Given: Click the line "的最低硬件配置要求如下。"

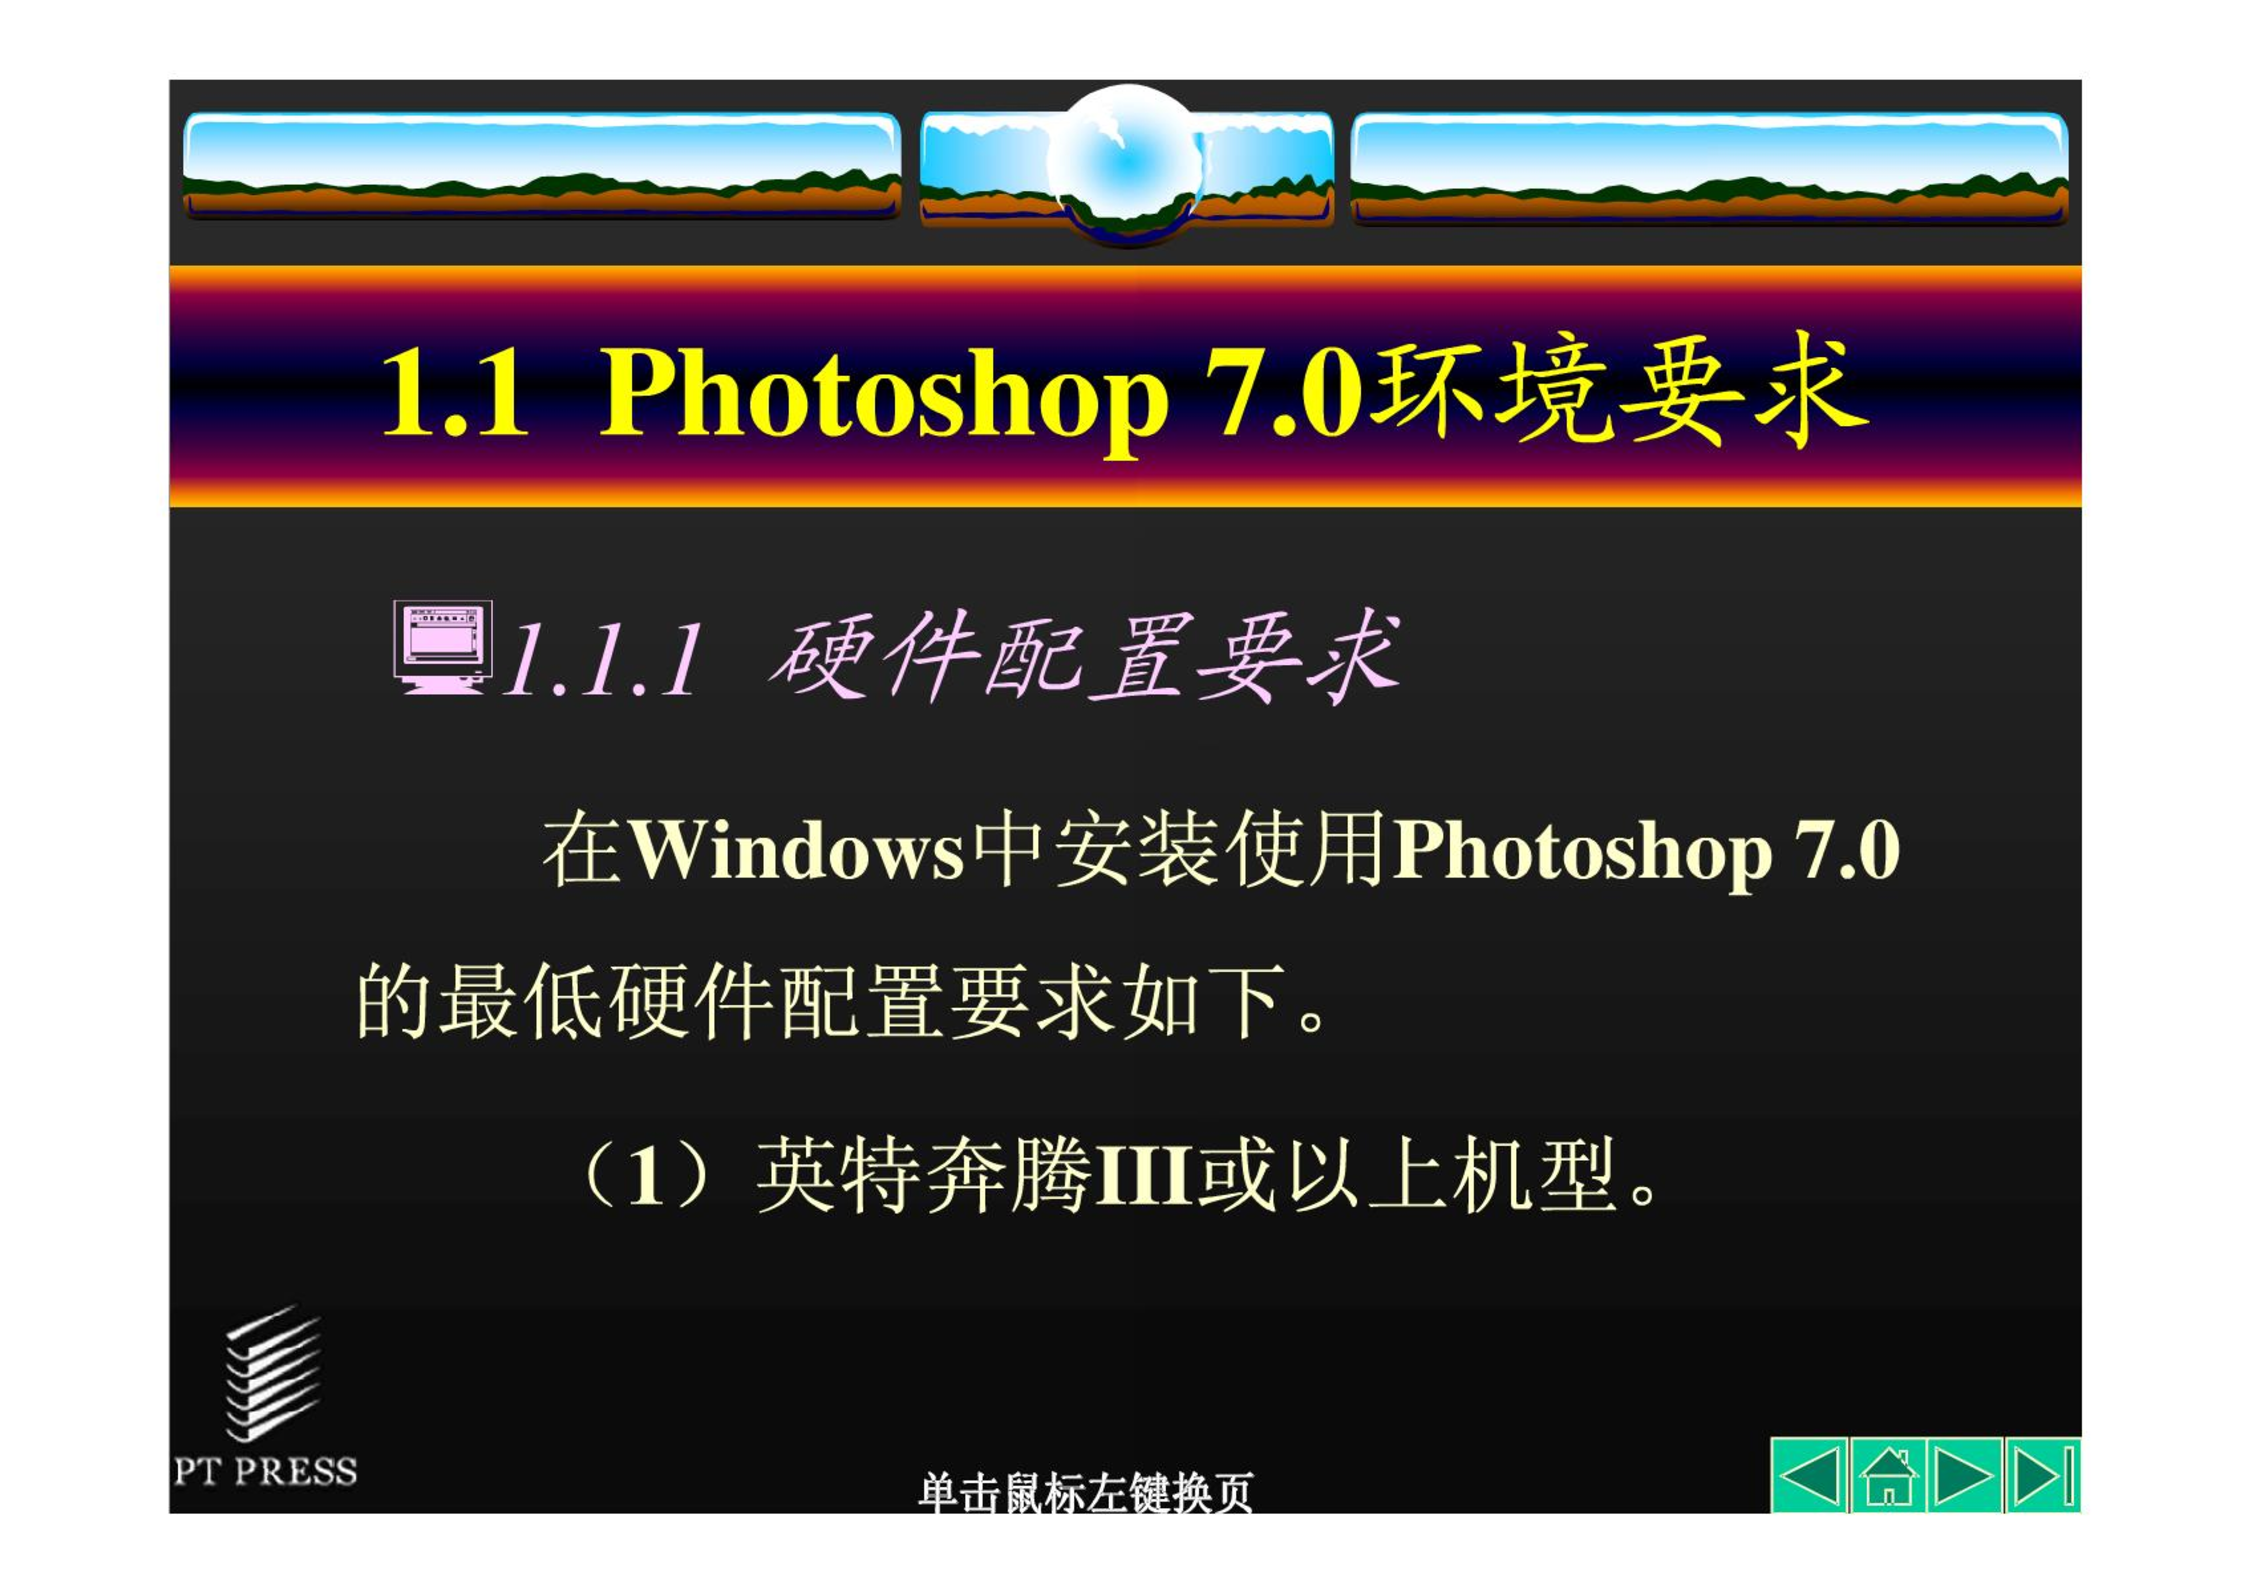Looking at the screenshot, I should (842, 1001).
